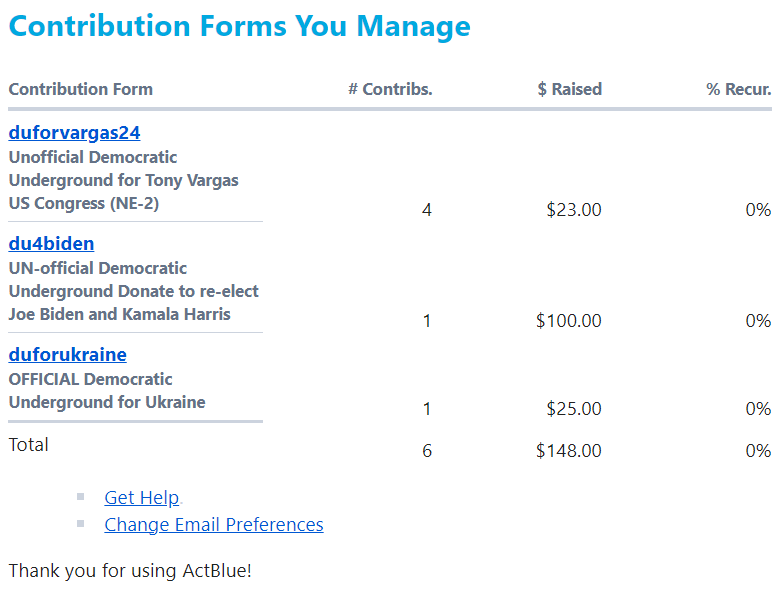780x589 pixels.
Task: Click the # Contribs. column header
Action: click(x=390, y=89)
